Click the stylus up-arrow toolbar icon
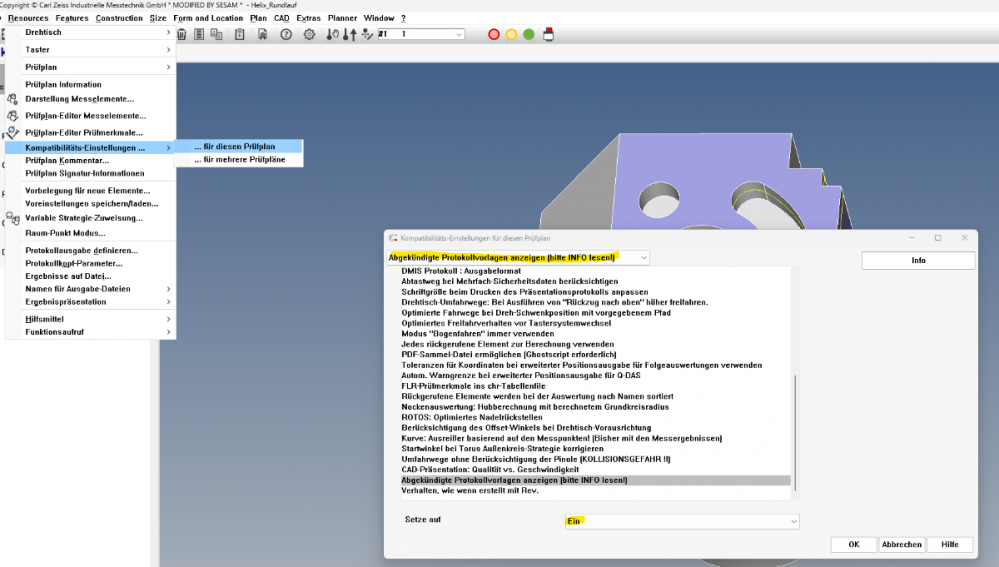999x567 pixels. 350,34
